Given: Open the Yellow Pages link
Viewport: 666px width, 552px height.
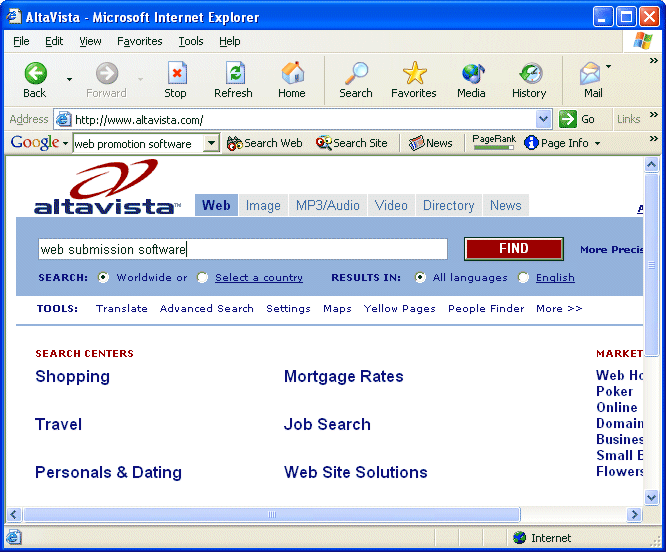Looking at the screenshot, I should tap(400, 309).
